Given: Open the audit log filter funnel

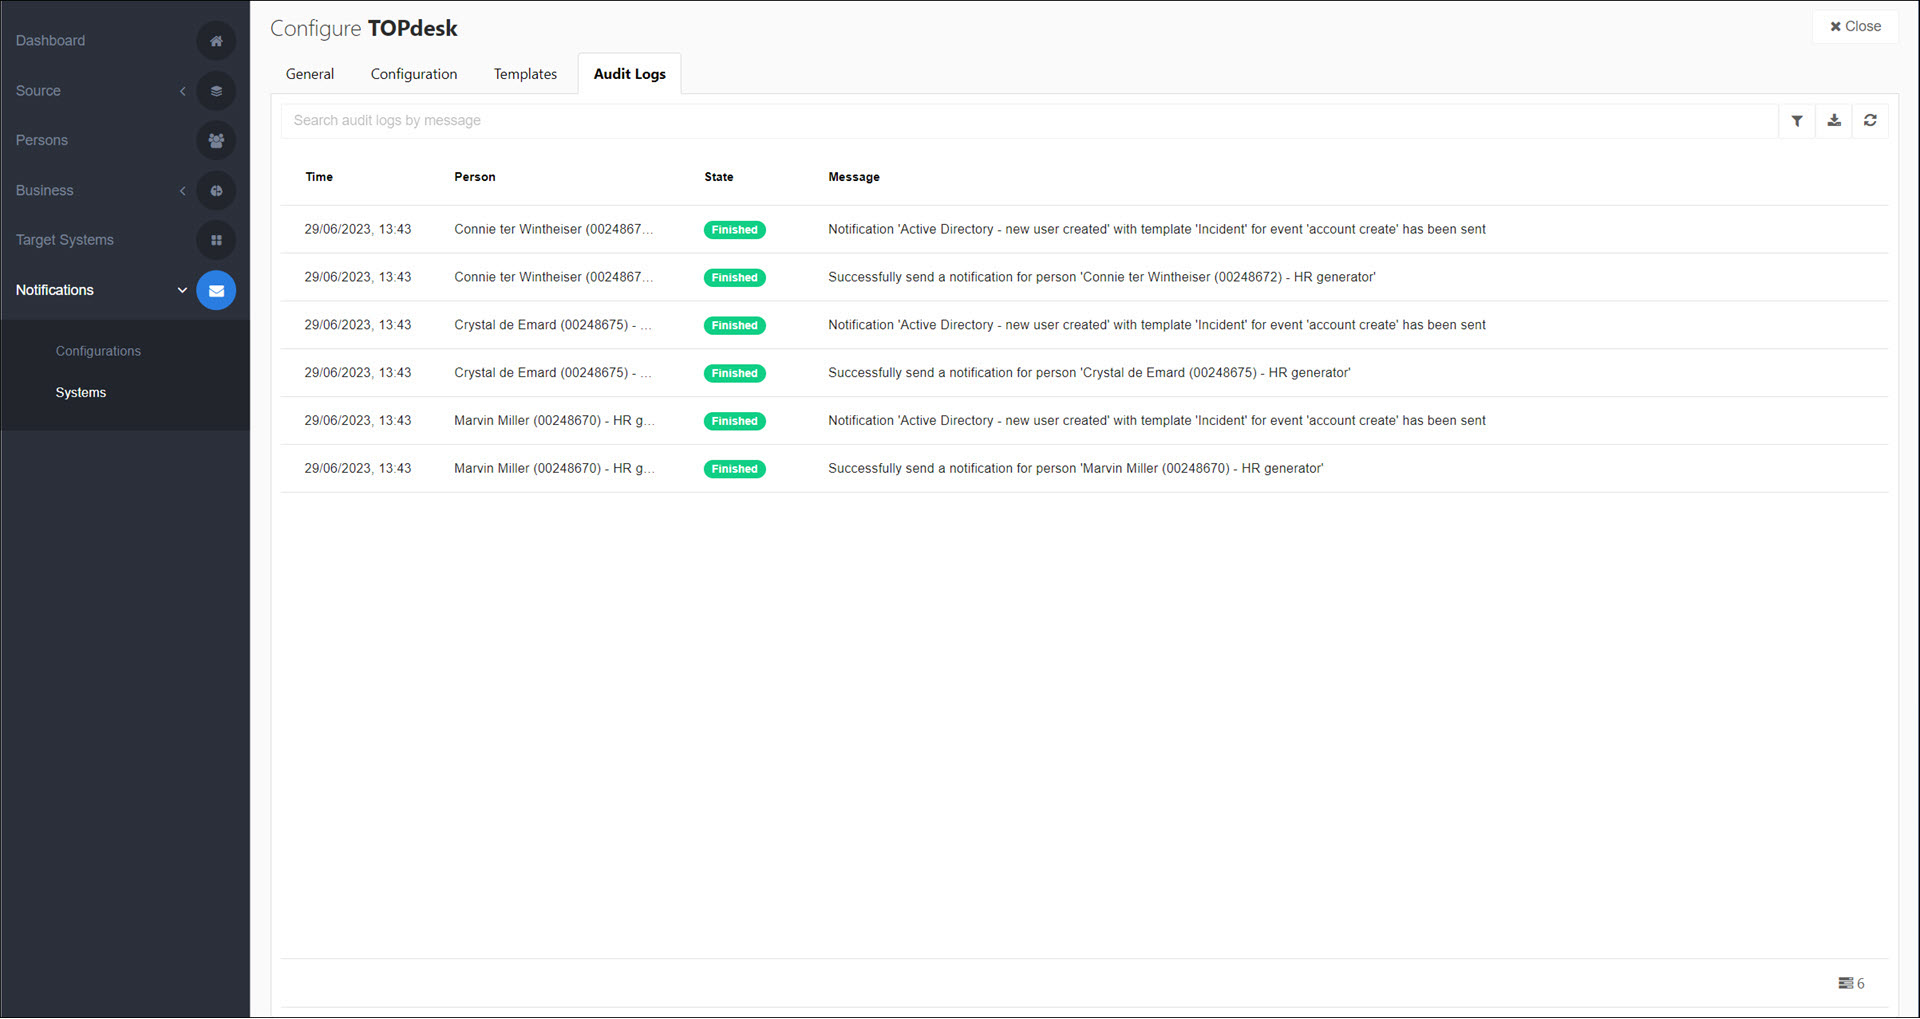Looking at the screenshot, I should tap(1797, 121).
